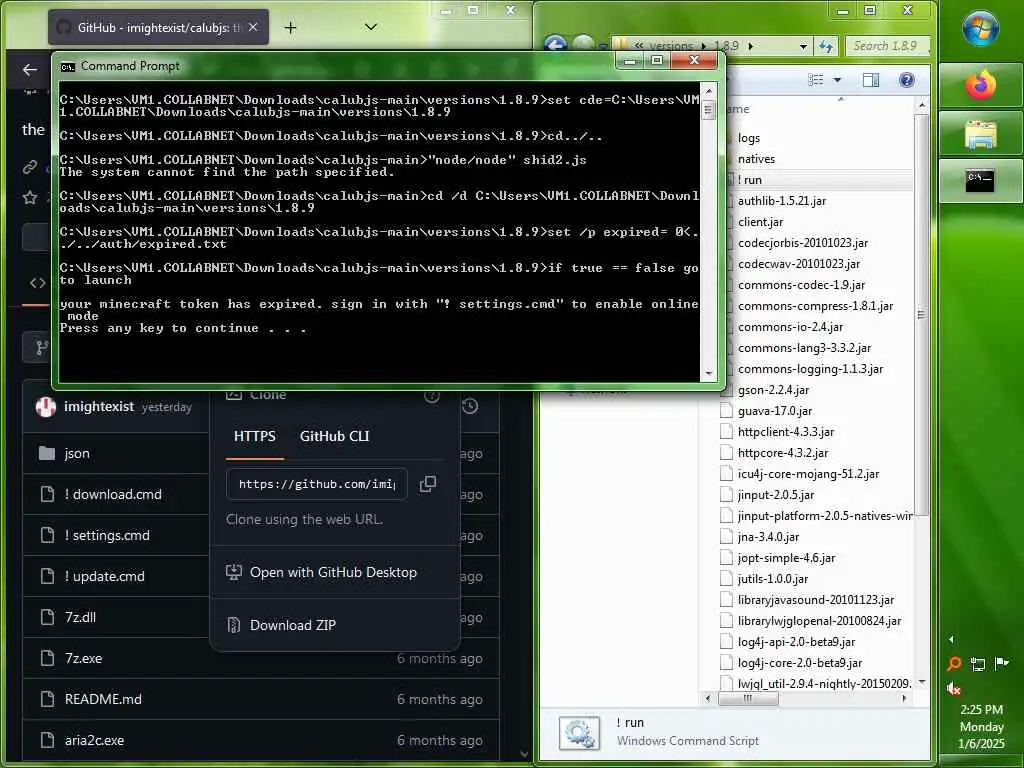Open Windows Explorer from the taskbar
The width and height of the screenshot is (1024, 768).
click(x=981, y=135)
